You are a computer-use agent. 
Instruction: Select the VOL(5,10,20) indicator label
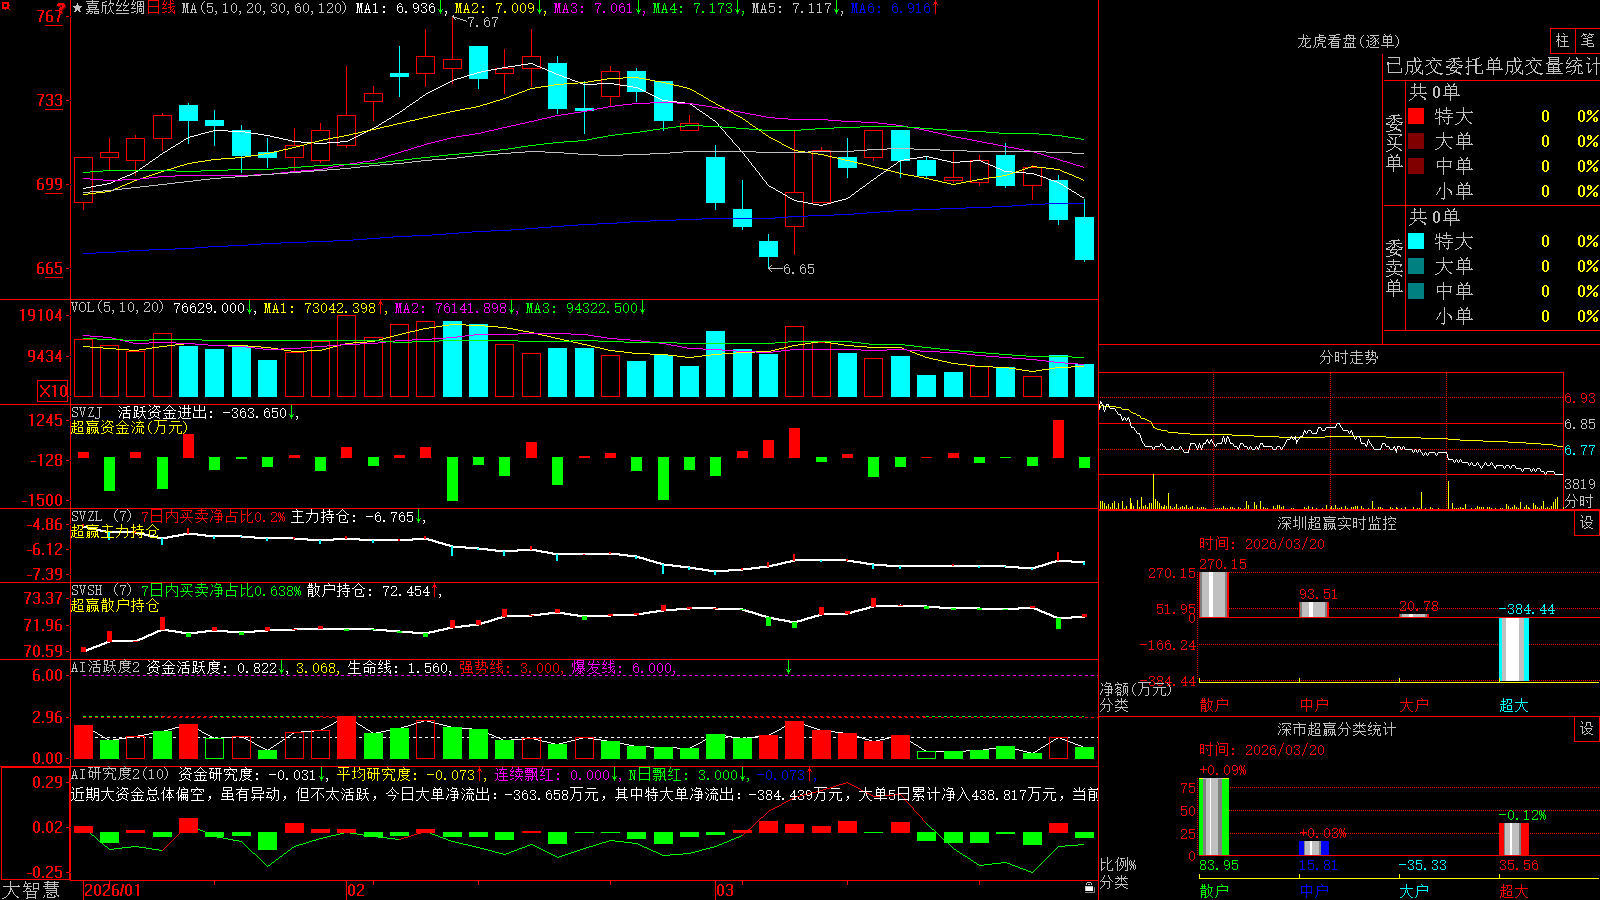tap(117, 308)
